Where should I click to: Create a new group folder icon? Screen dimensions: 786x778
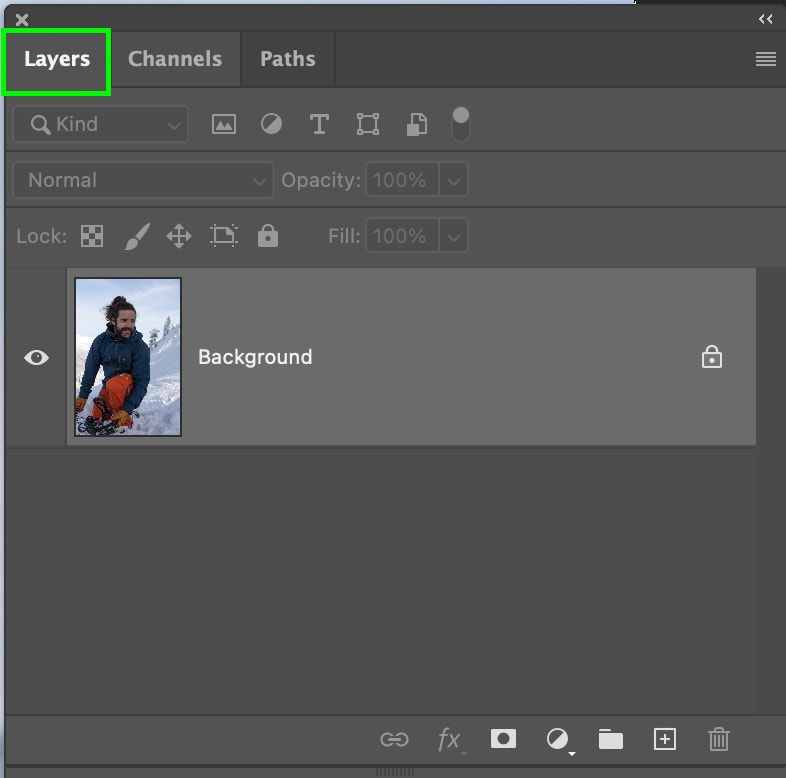tap(611, 739)
